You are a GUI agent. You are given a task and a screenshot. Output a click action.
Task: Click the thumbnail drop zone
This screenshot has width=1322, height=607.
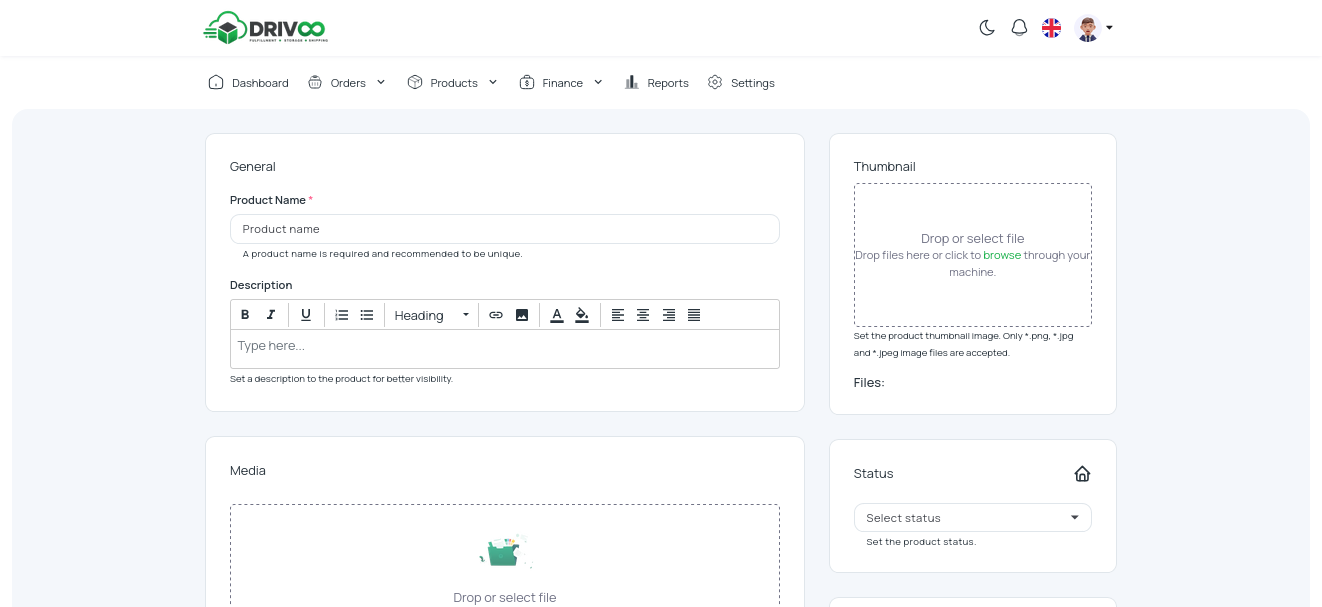[x=973, y=255]
